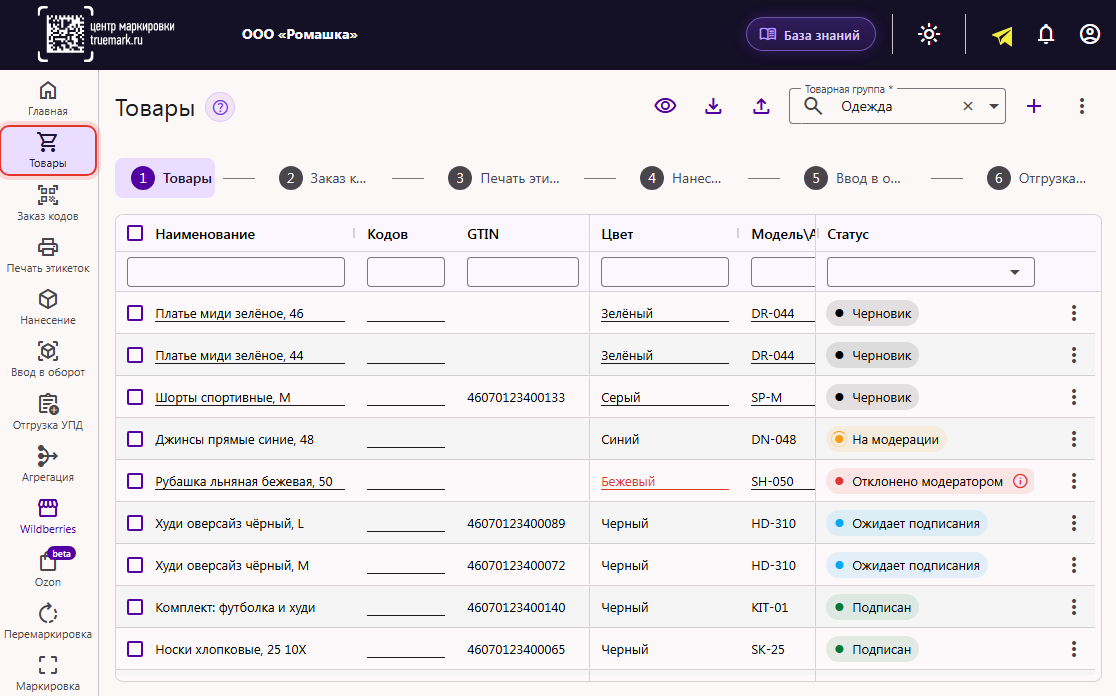Open actions menu for Худи оверсайз чёрный, L
This screenshot has height=696, width=1116.
tap(1074, 523)
